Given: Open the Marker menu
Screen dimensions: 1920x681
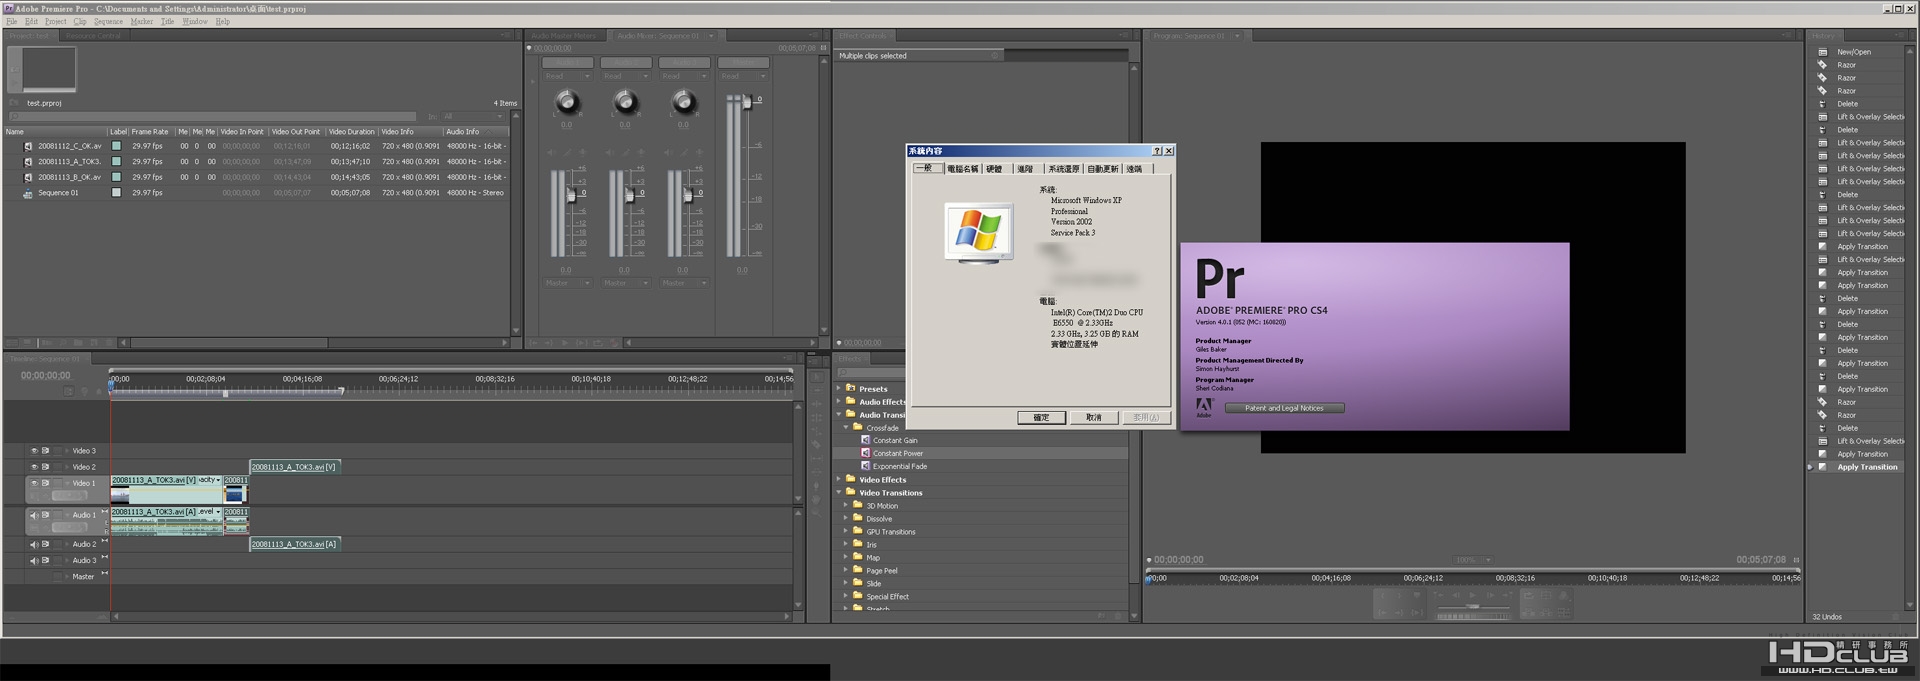Looking at the screenshot, I should coord(142,21).
